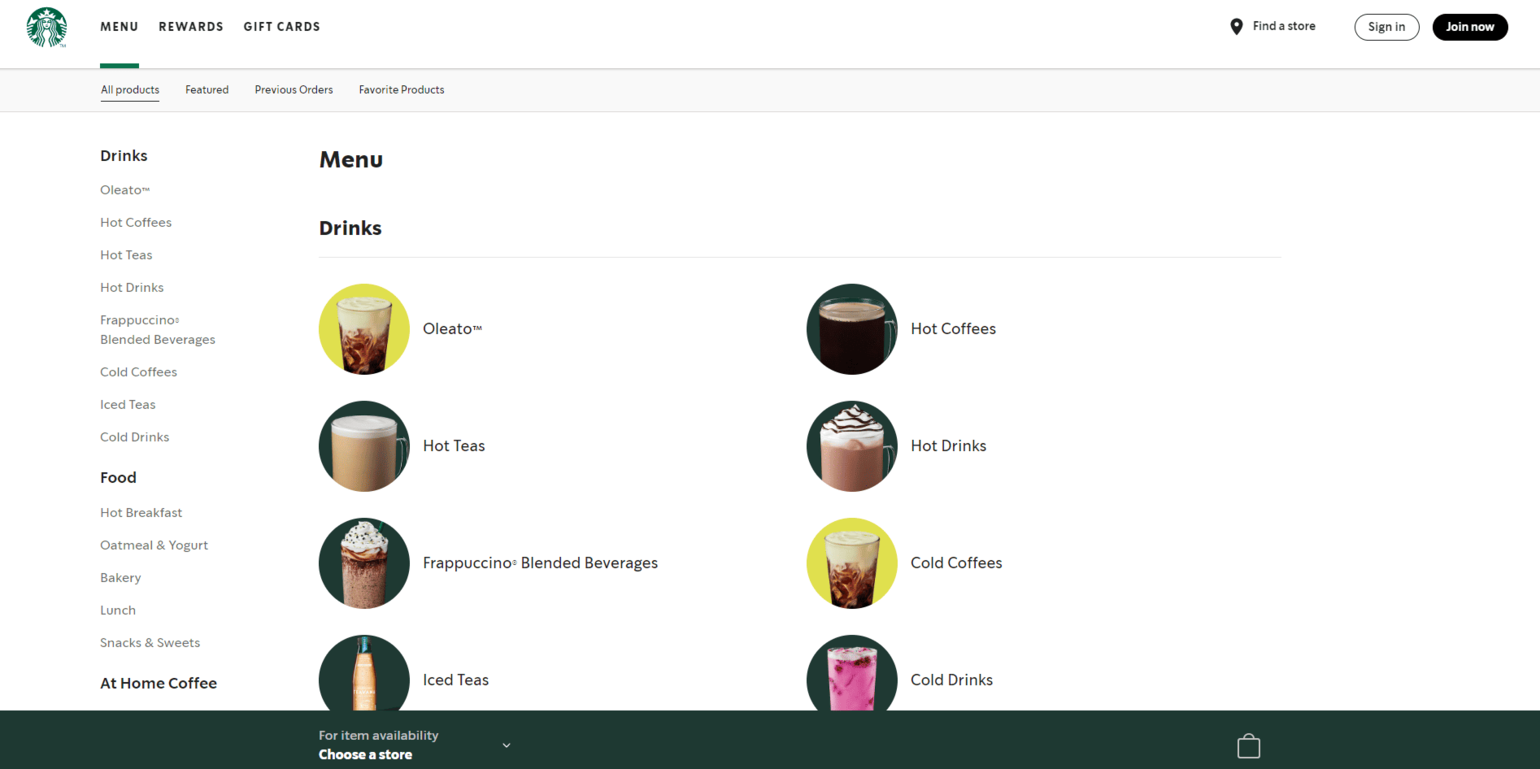
Task: Click the Hot Teas latte image
Action: (x=364, y=446)
